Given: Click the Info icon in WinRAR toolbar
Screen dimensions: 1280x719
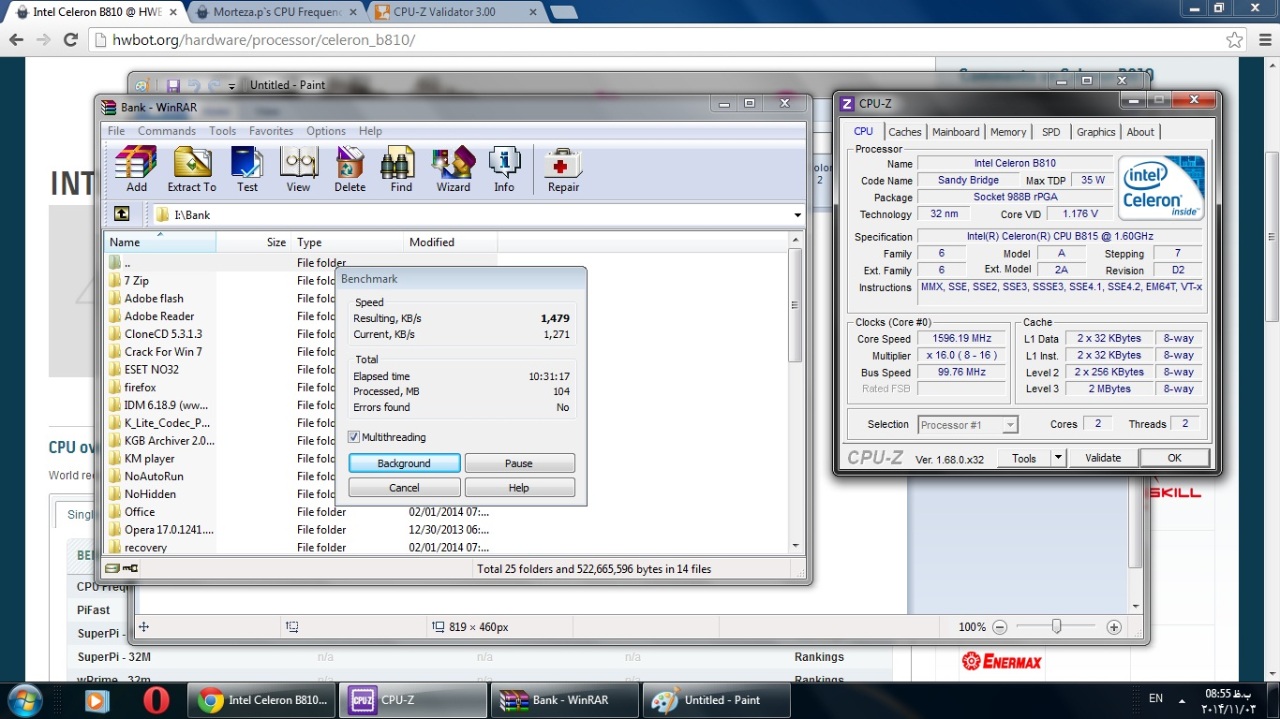Looking at the screenshot, I should pos(504,169).
